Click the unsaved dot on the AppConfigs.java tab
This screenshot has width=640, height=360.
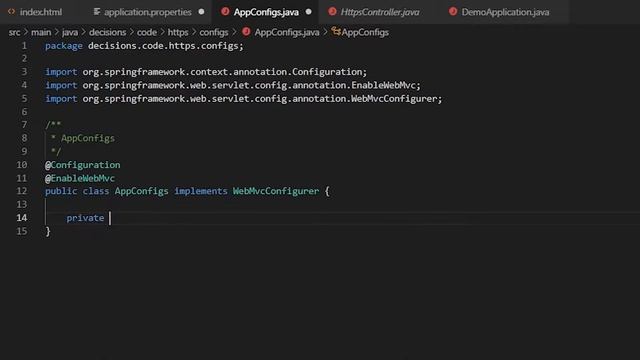point(309,12)
